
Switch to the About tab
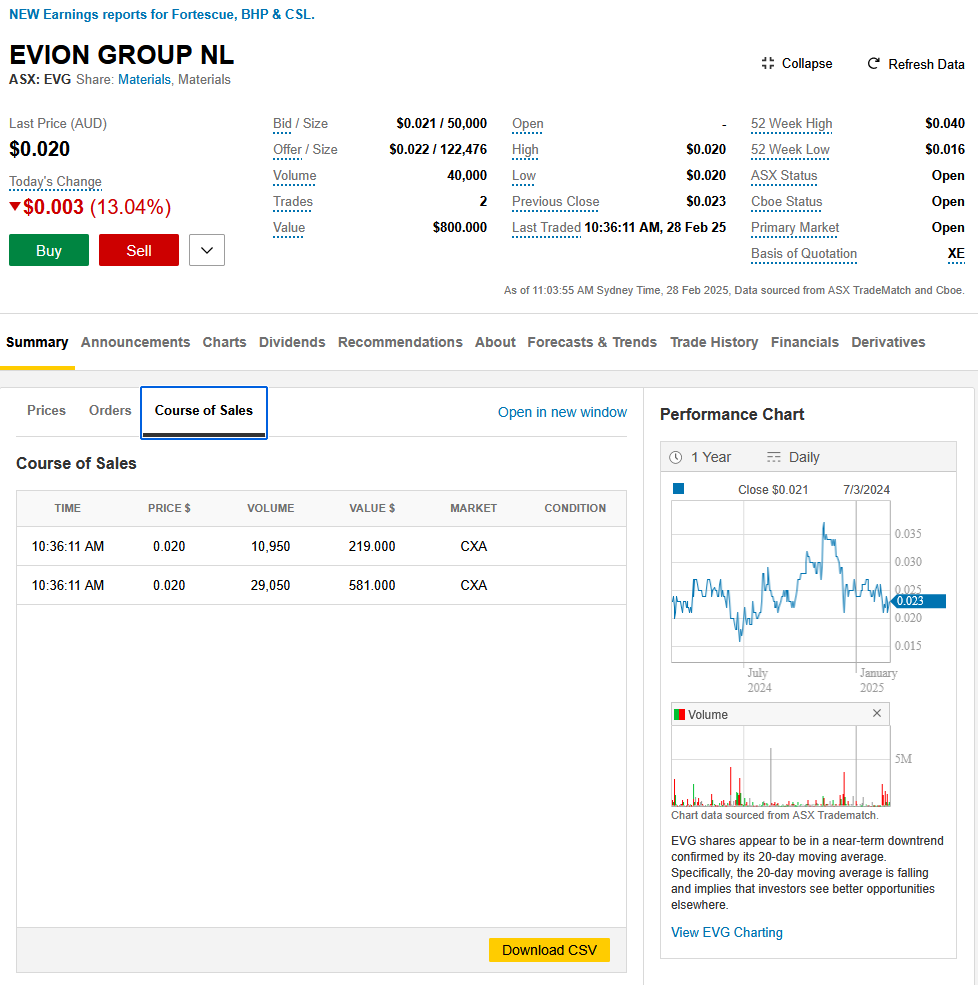coord(495,342)
